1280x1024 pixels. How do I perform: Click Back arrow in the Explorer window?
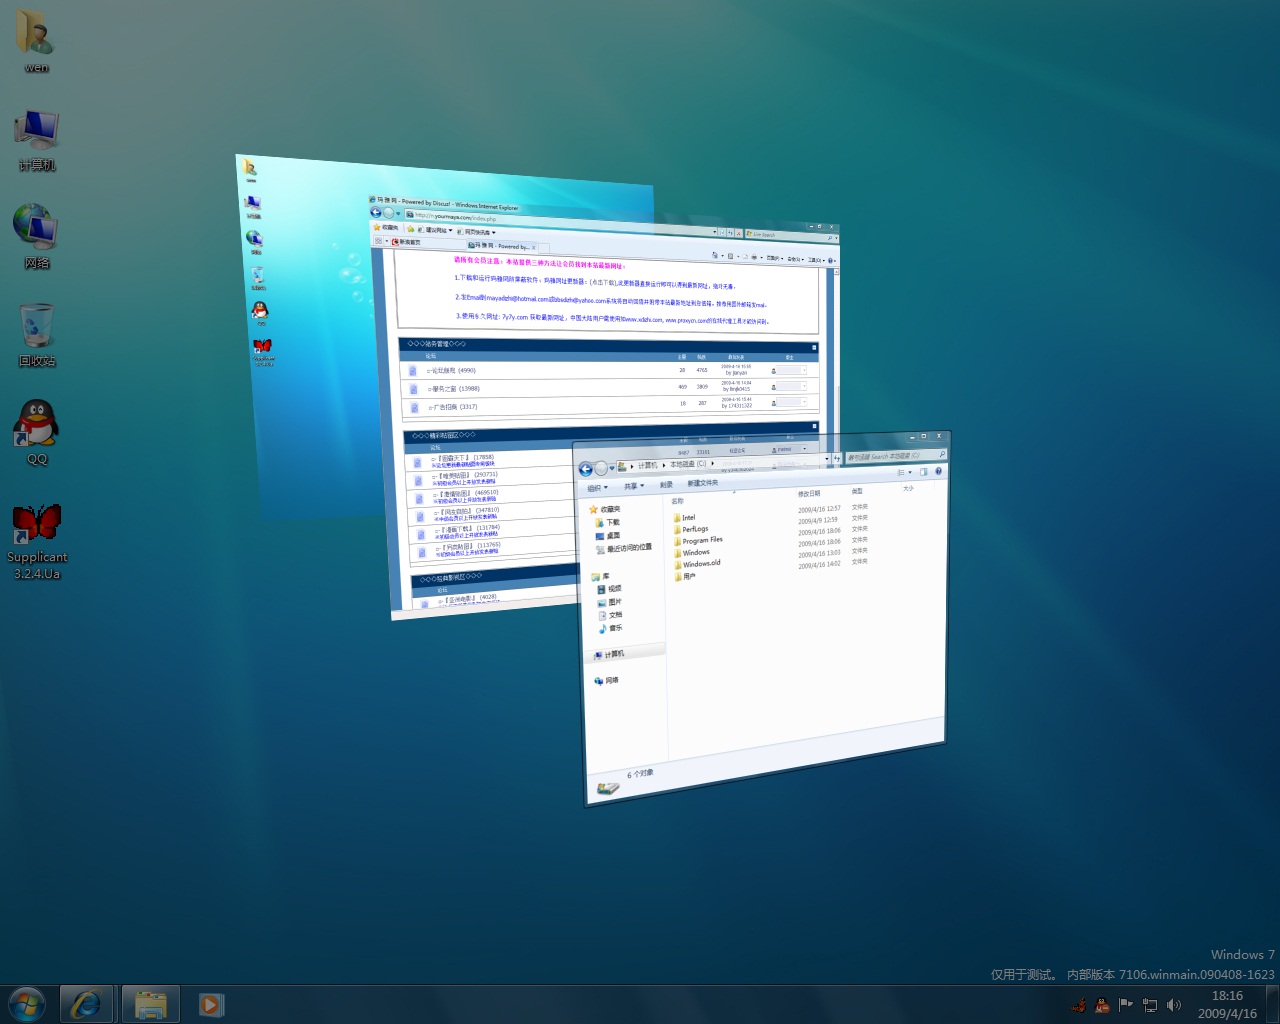tap(585, 469)
